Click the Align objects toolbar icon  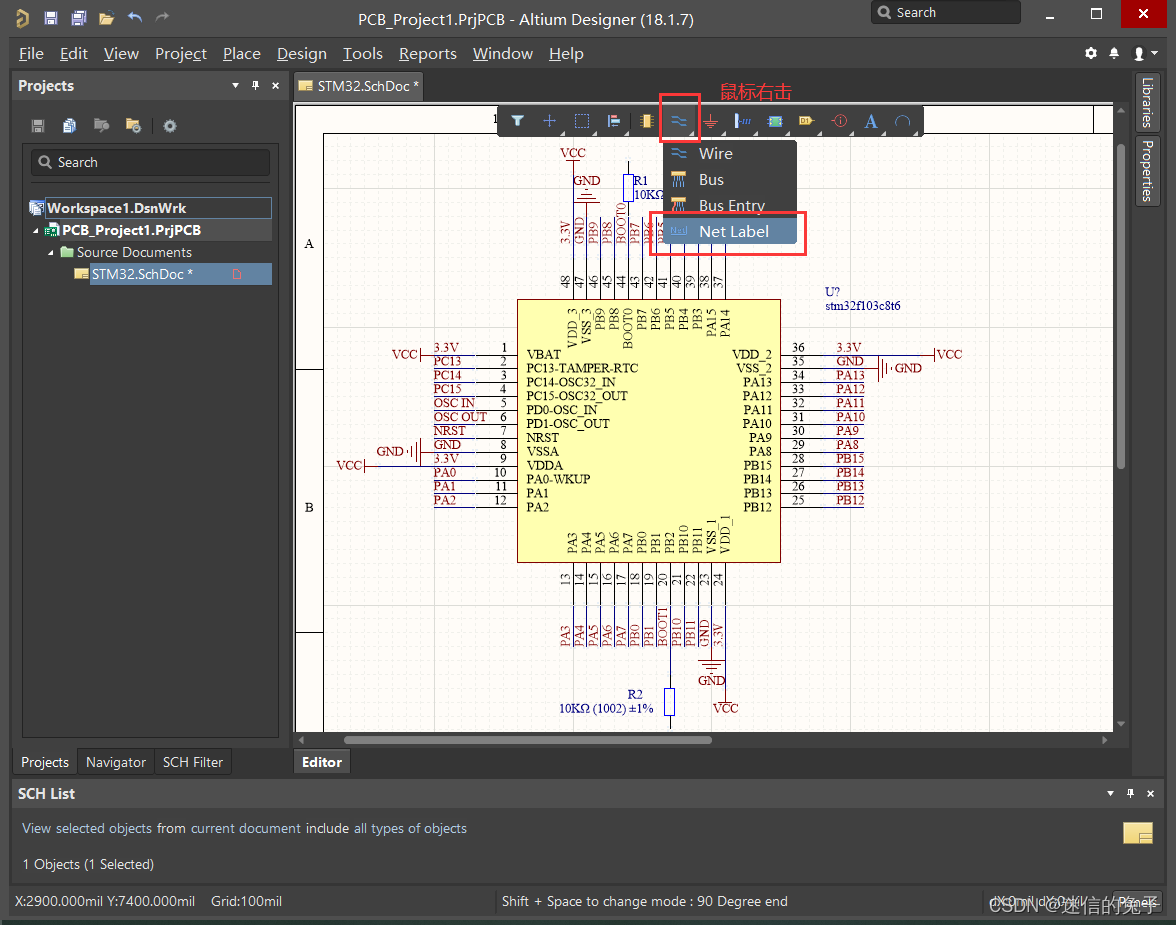click(x=614, y=121)
